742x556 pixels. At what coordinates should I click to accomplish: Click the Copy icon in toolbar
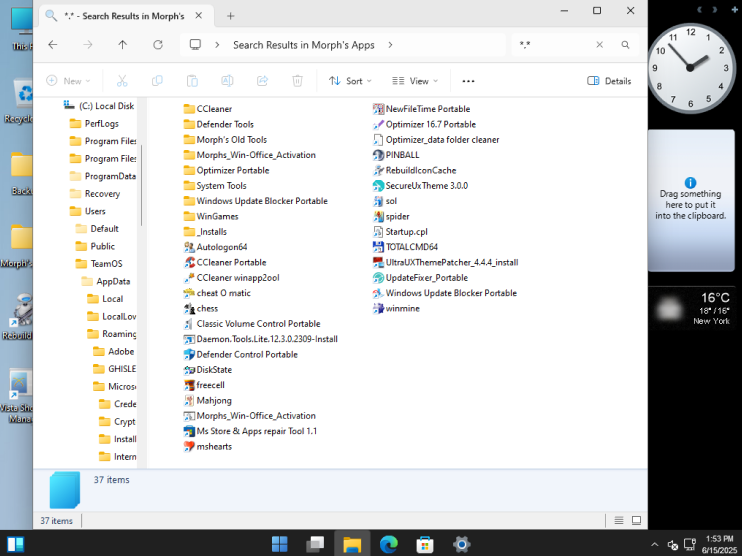157,81
